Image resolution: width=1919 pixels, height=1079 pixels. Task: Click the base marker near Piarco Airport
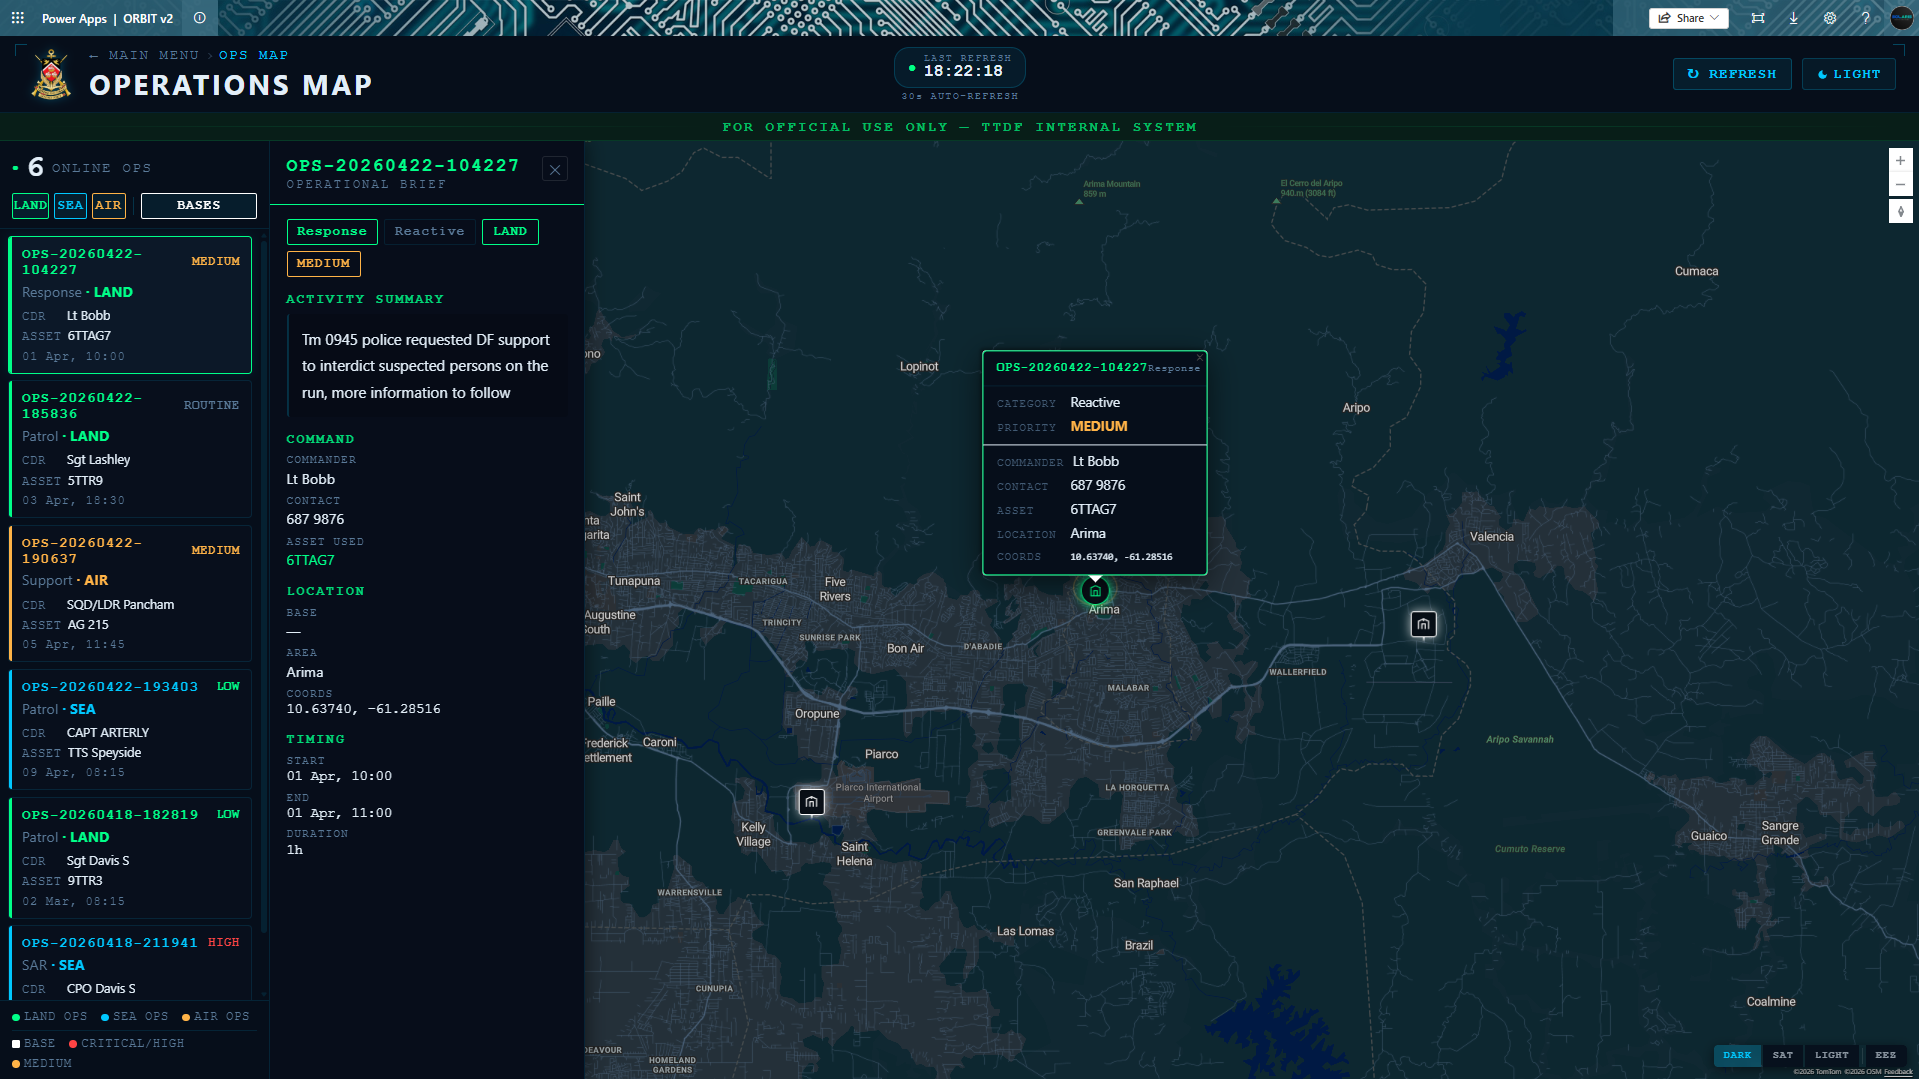click(x=811, y=802)
